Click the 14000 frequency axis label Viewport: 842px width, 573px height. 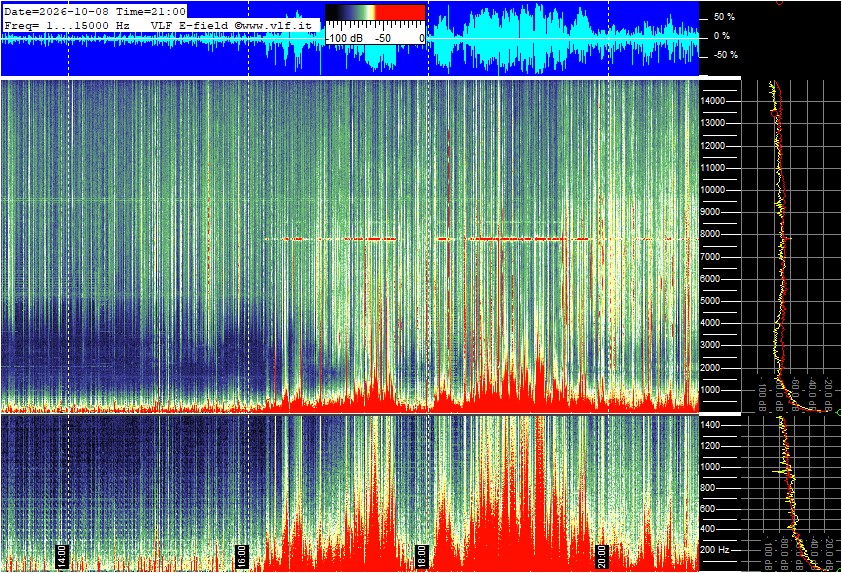713,101
